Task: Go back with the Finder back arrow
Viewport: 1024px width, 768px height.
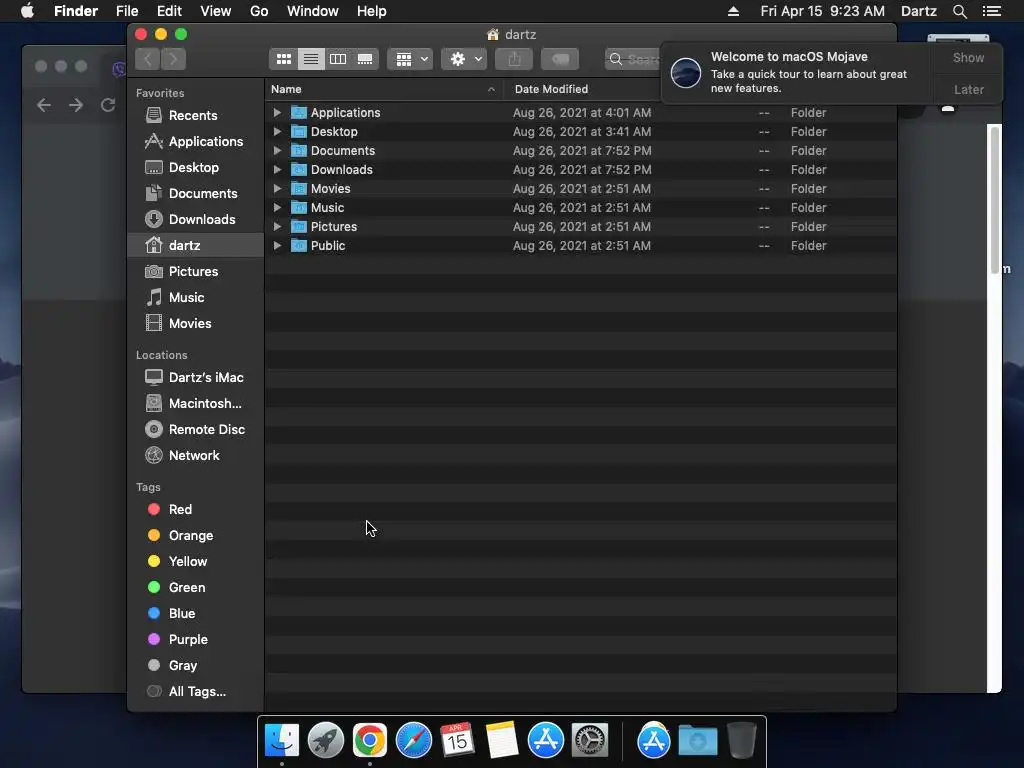Action: coord(148,59)
